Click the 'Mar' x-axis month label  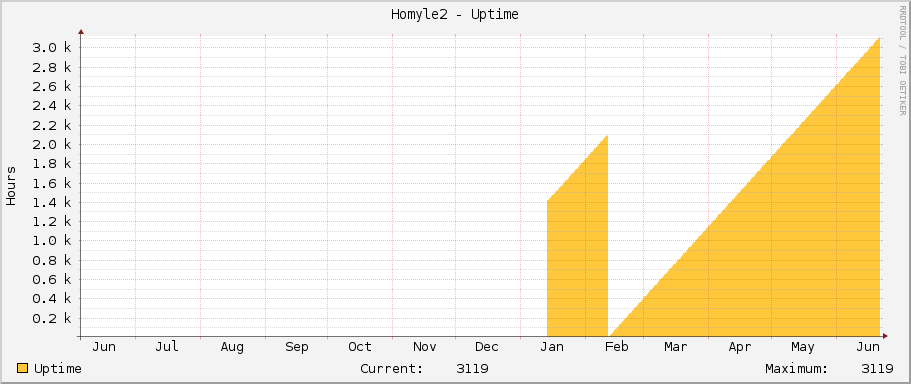[x=675, y=347]
